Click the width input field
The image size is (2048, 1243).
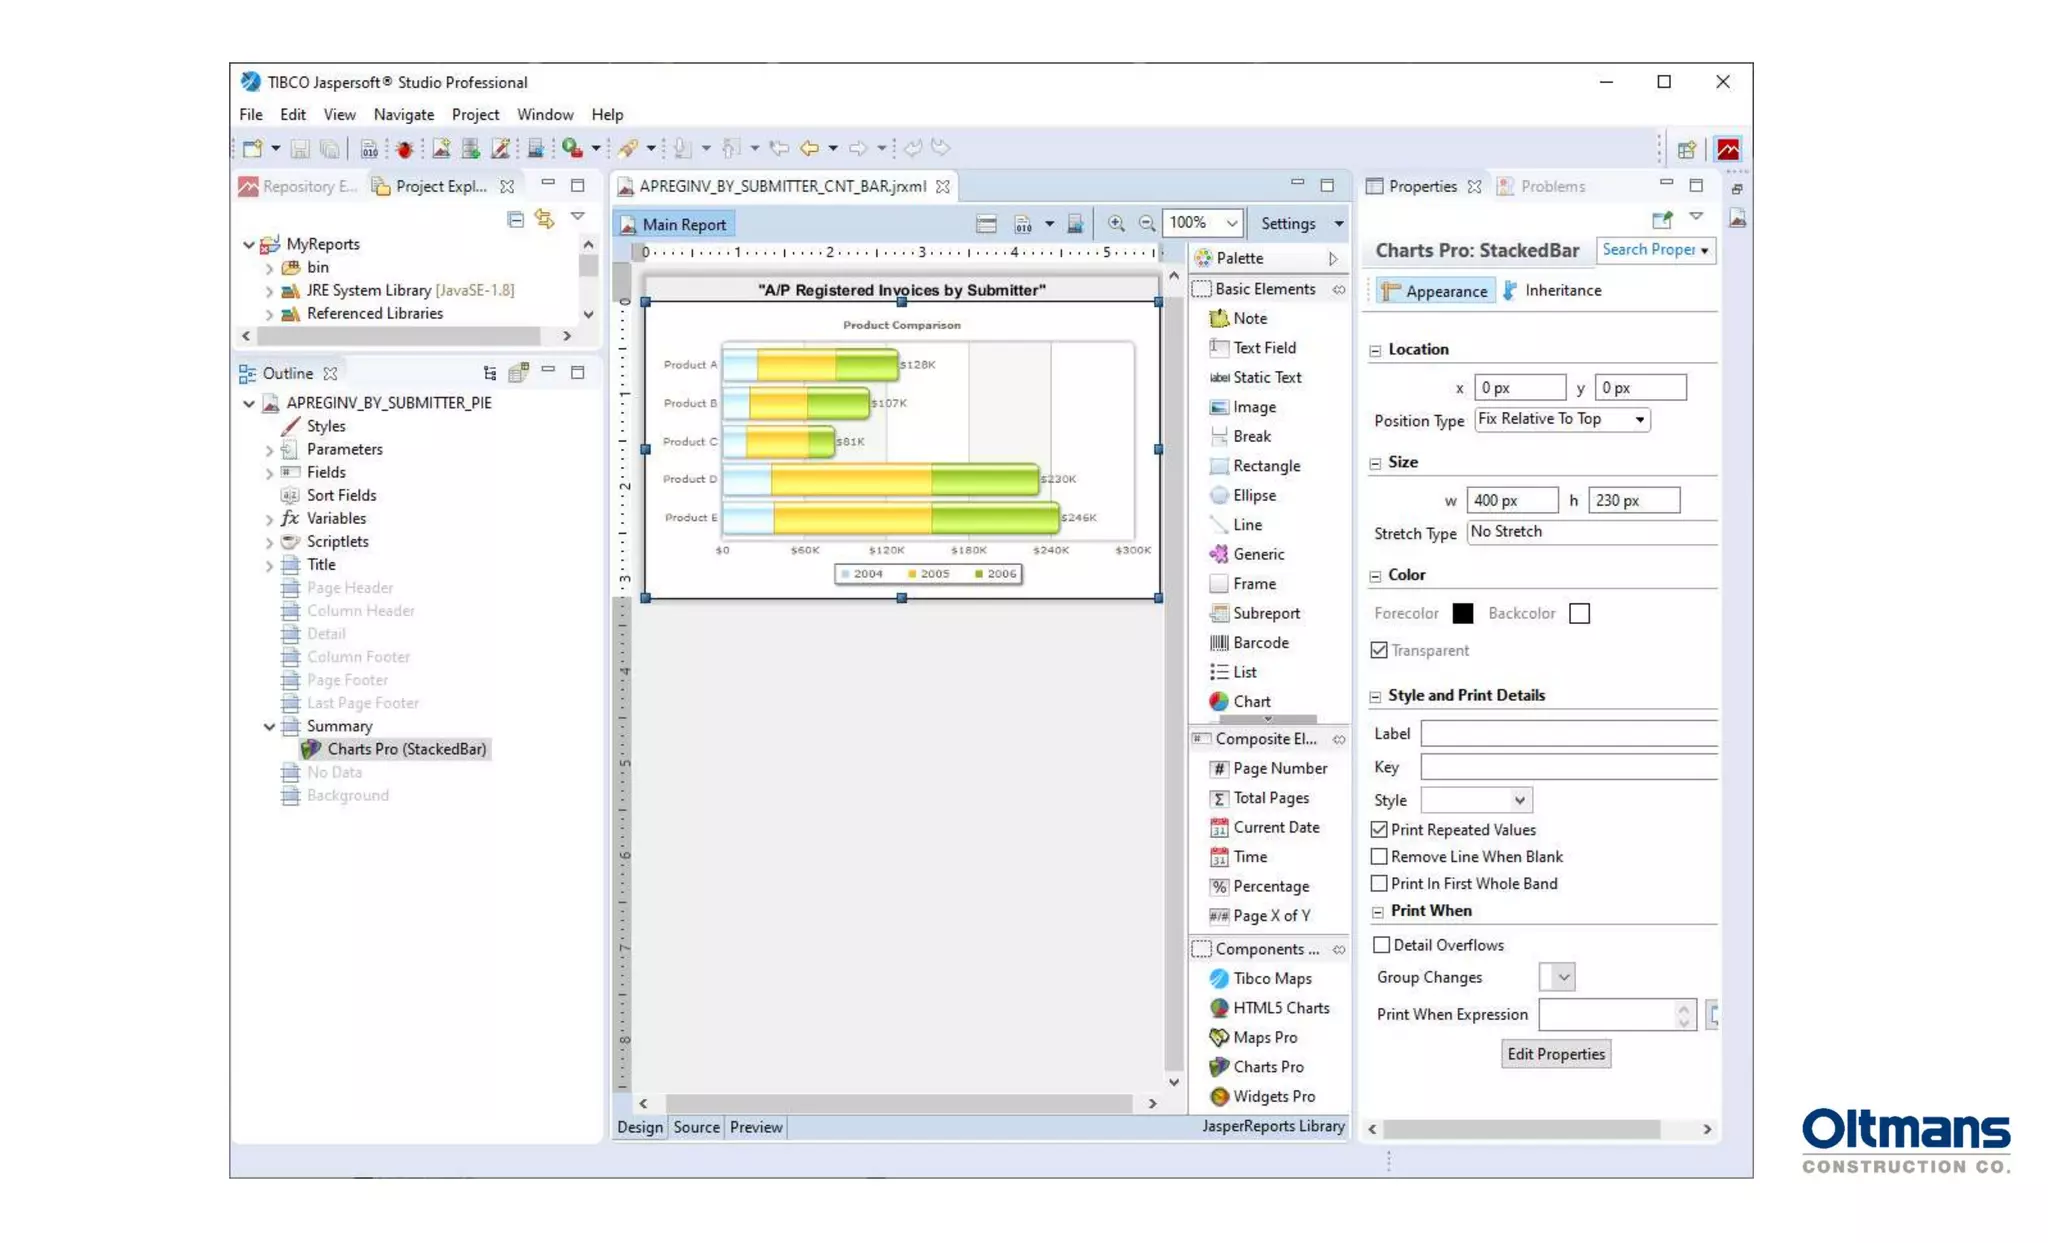click(1511, 500)
